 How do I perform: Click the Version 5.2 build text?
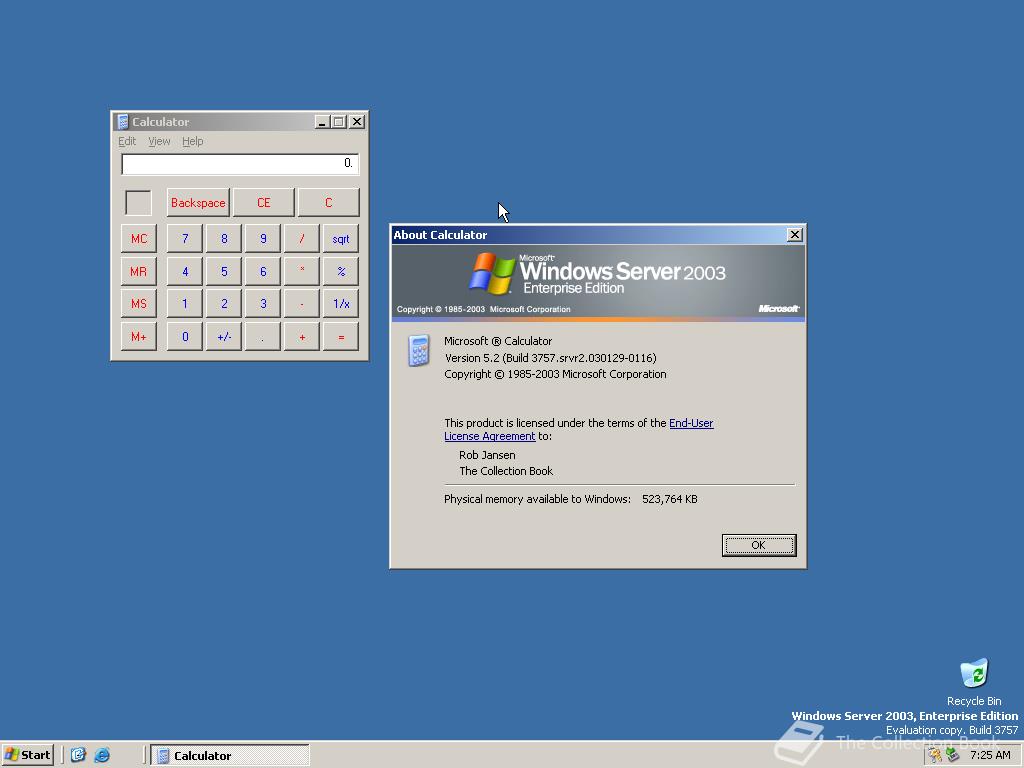click(551, 358)
